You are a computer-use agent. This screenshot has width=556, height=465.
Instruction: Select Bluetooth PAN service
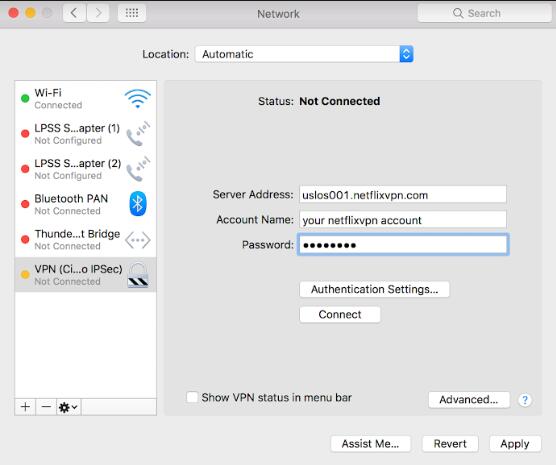pyautogui.click(x=85, y=204)
